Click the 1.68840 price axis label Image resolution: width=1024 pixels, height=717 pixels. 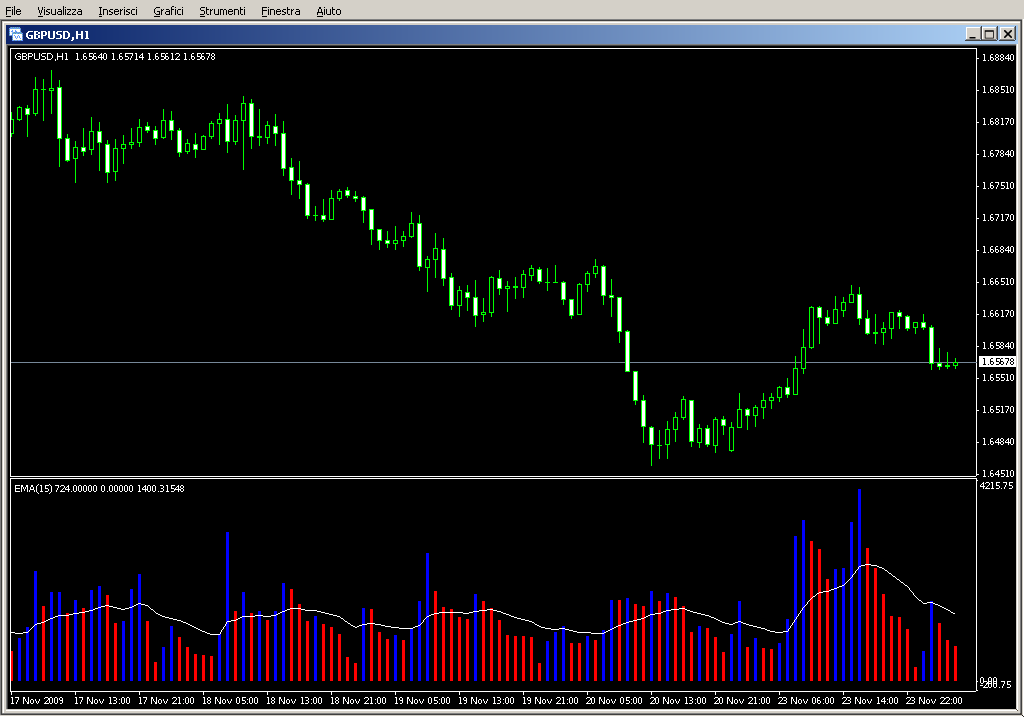(998, 57)
